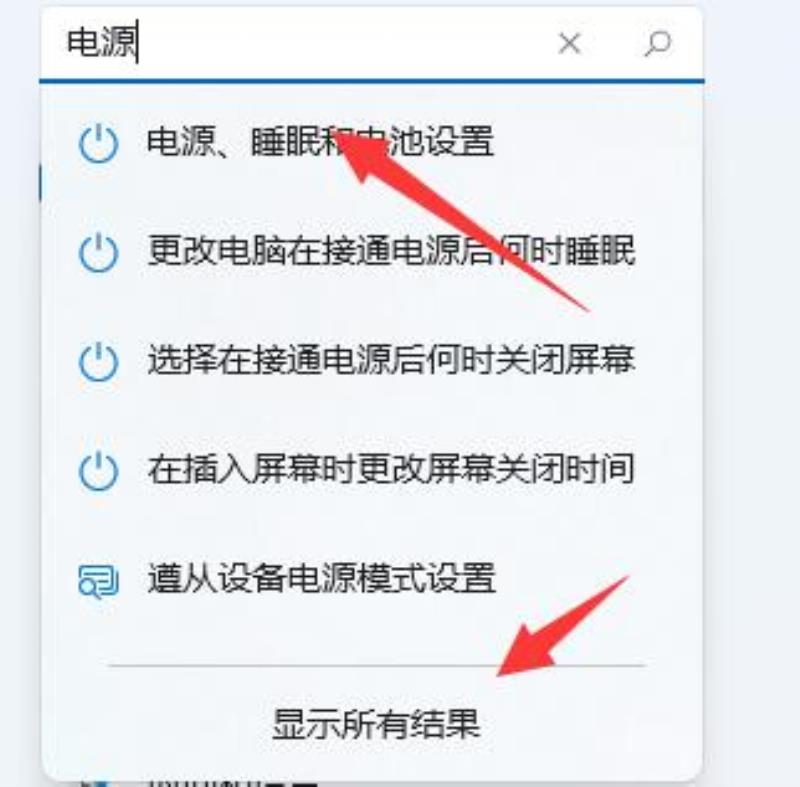Show all results via 显示所有结果
The image size is (800, 787).
[x=377, y=724]
